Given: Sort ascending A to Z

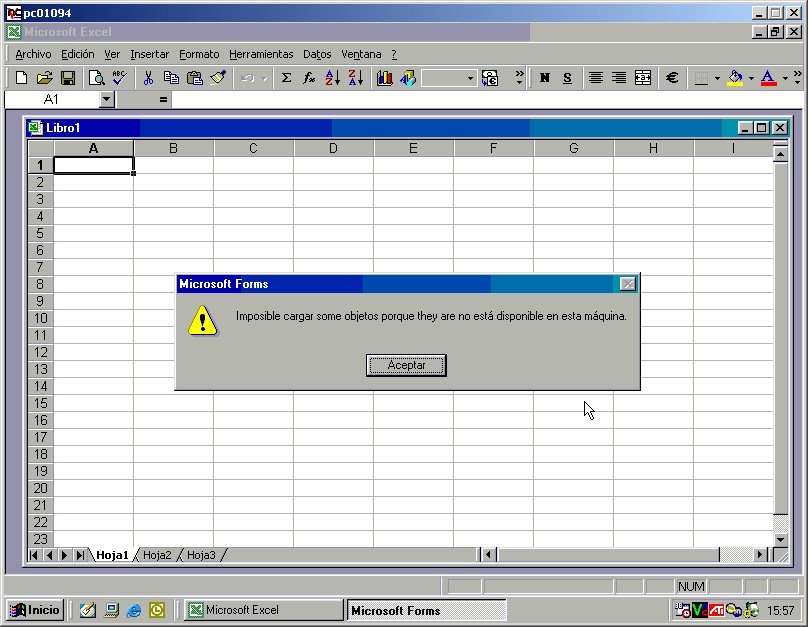Looking at the screenshot, I should 332,78.
